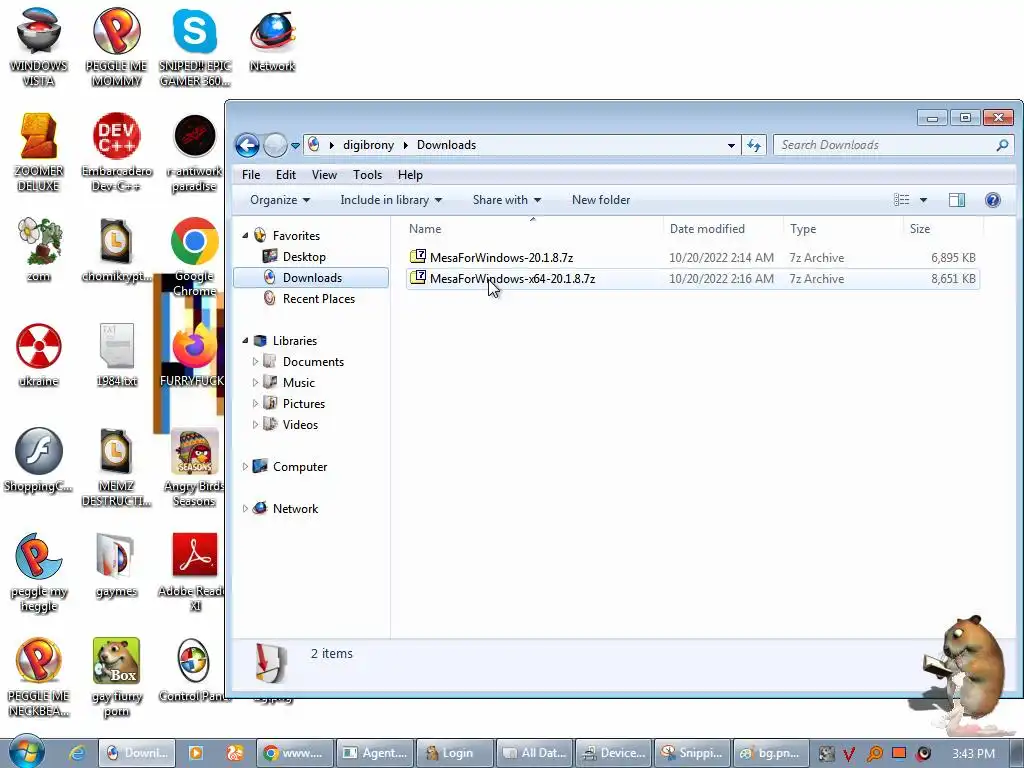Select the Embarcadero Dev-C++ desktop icon
Viewport: 1024px width, 768px height.
pyautogui.click(x=116, y=152)
